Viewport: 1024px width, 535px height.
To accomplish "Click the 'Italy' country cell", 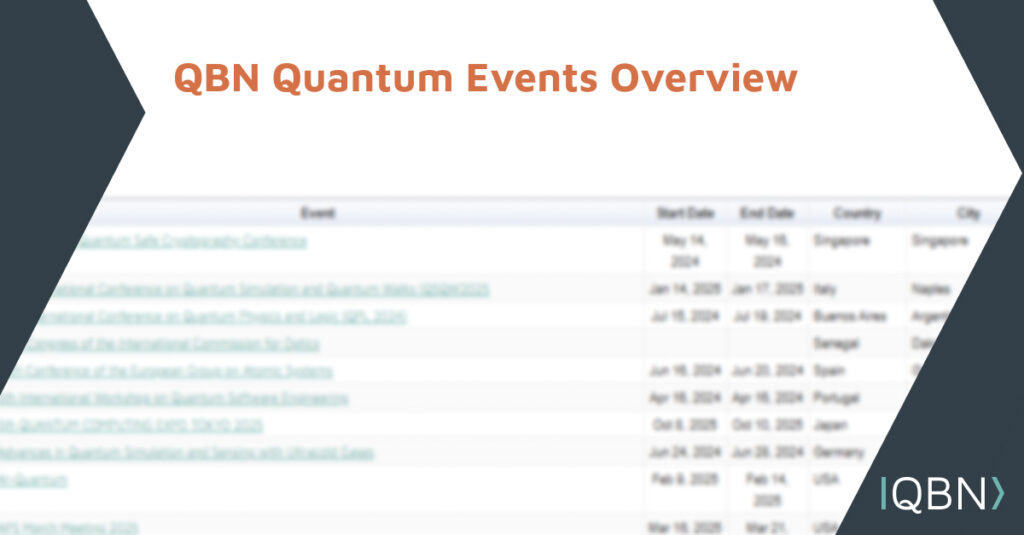I will tap(825, 289).
